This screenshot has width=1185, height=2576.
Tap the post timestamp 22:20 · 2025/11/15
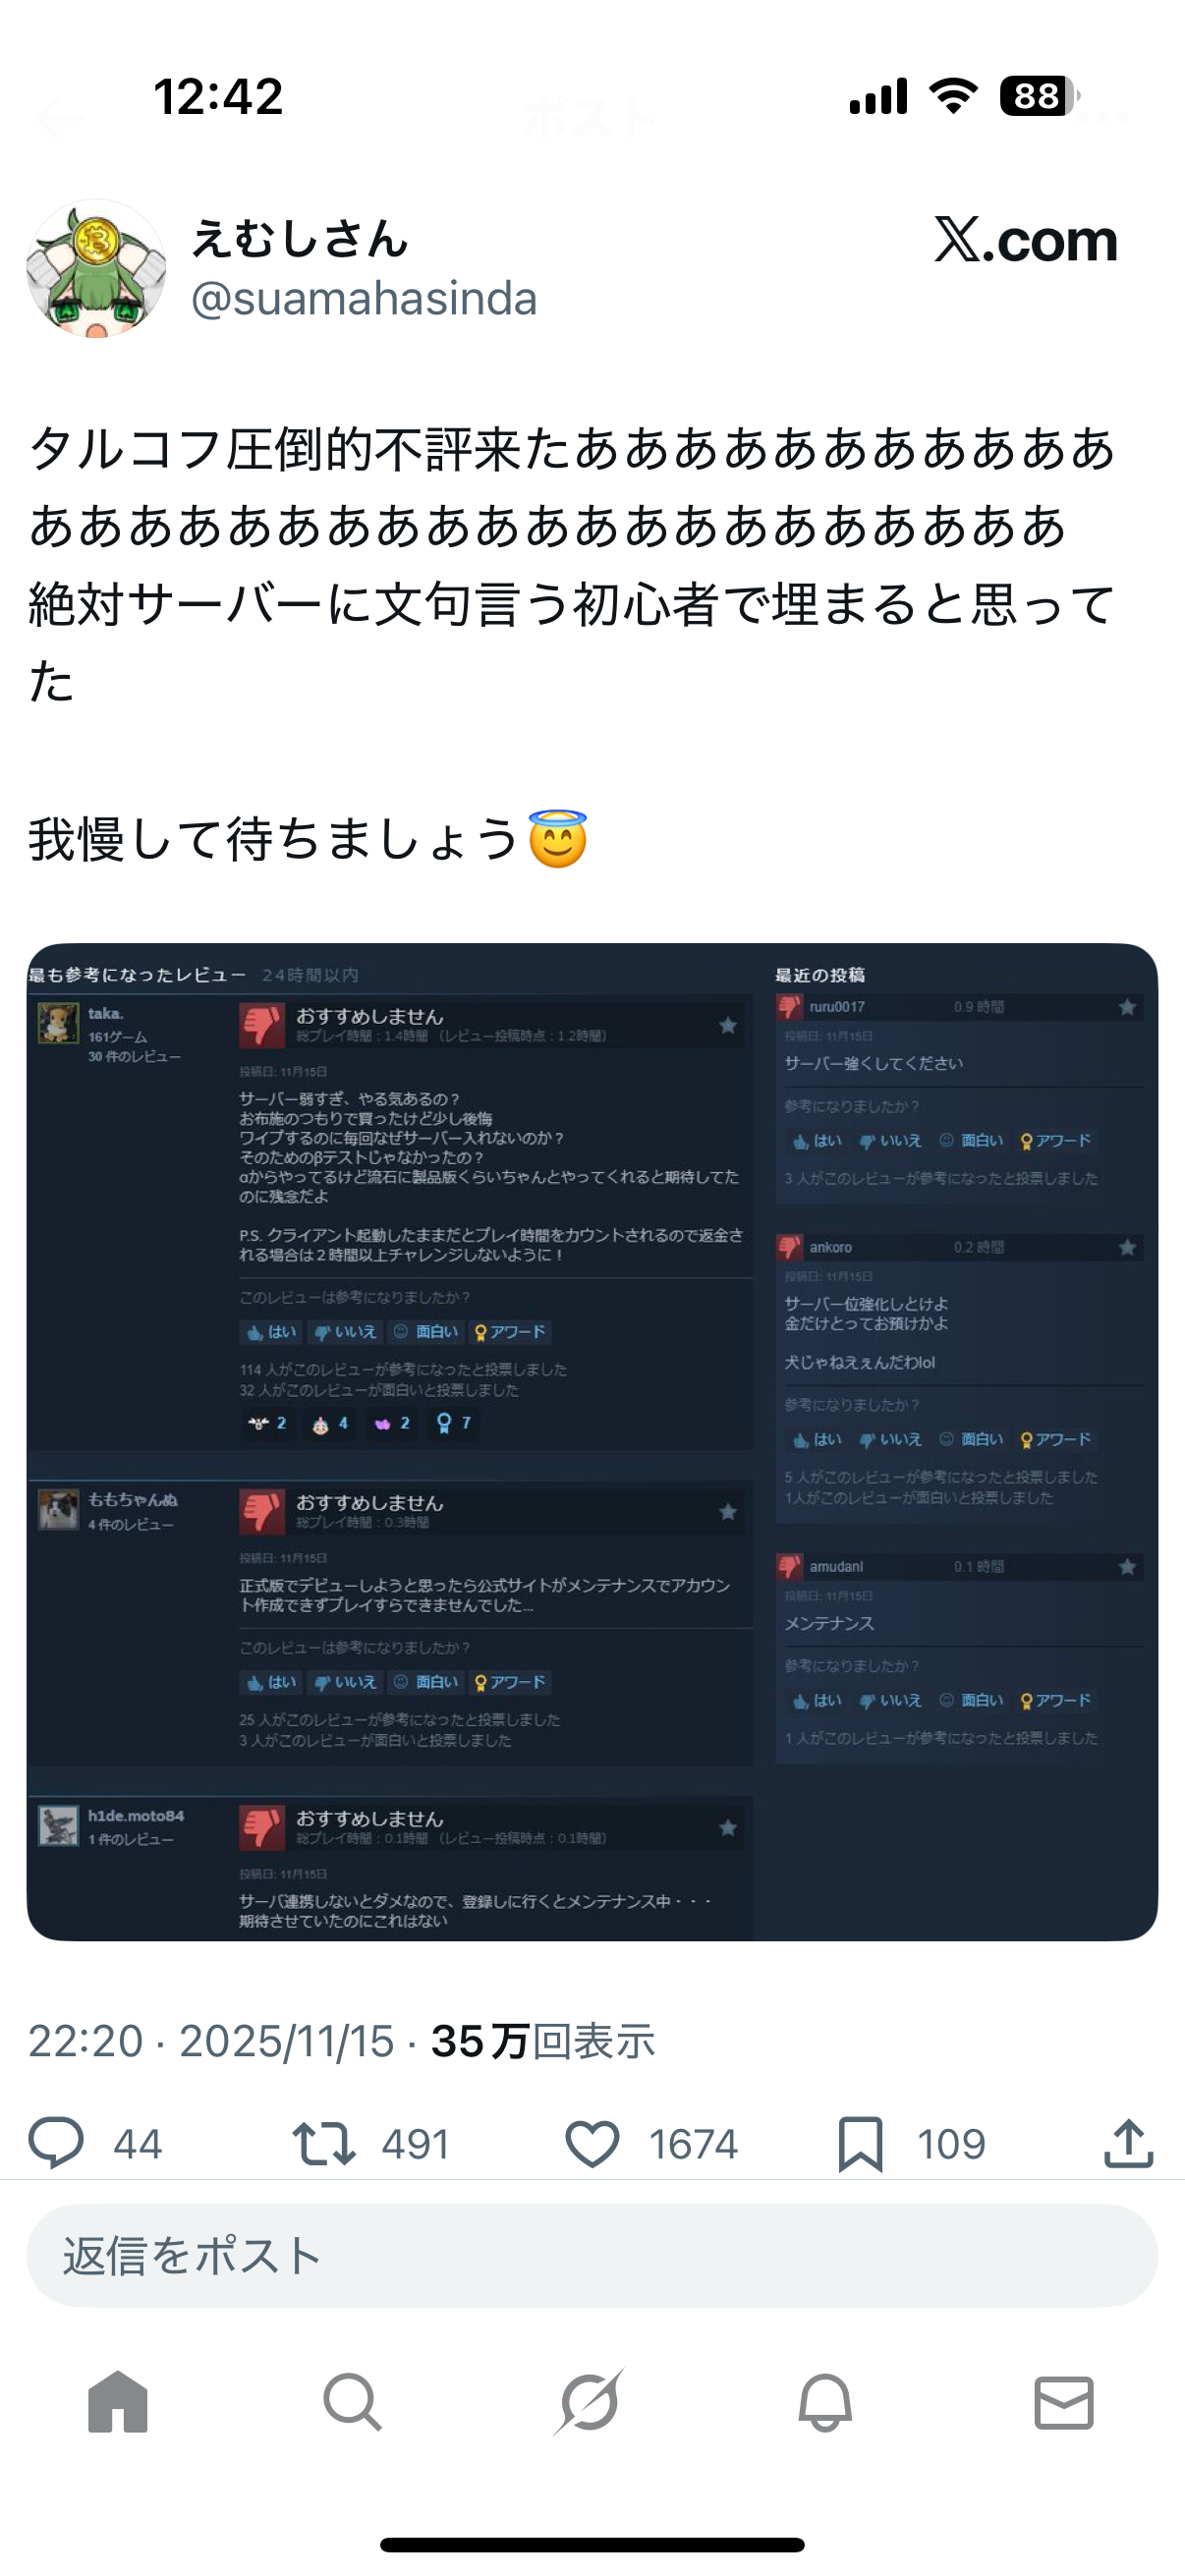[211, 2041]
